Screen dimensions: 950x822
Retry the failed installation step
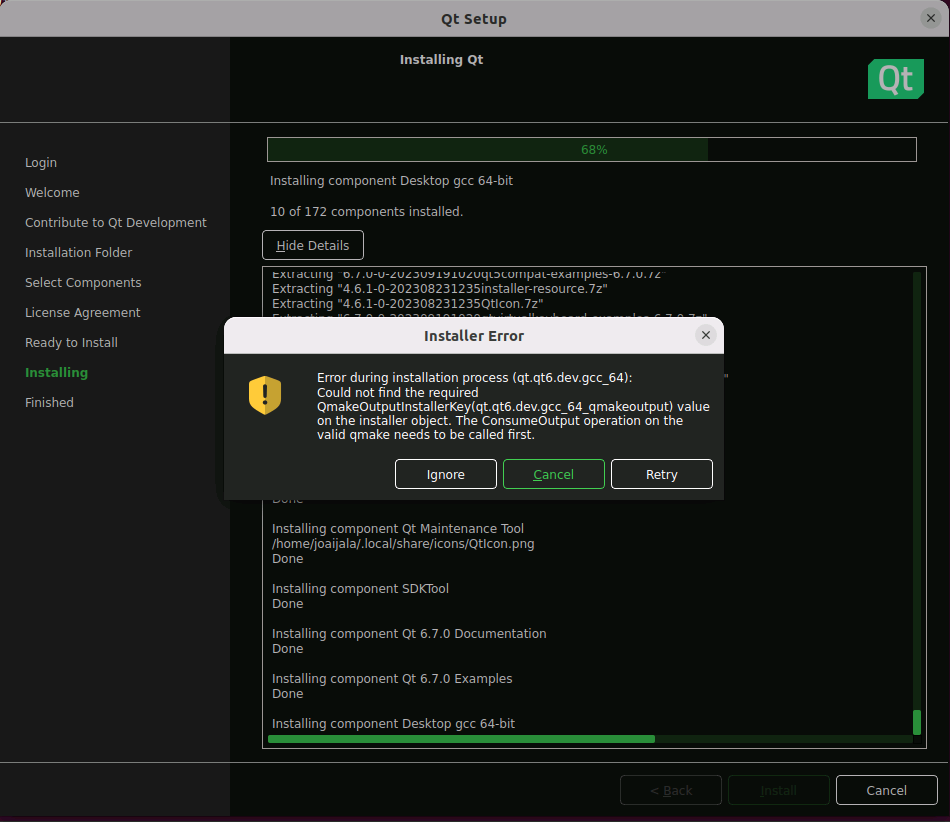pyautogui.click(x=662, y=474)
